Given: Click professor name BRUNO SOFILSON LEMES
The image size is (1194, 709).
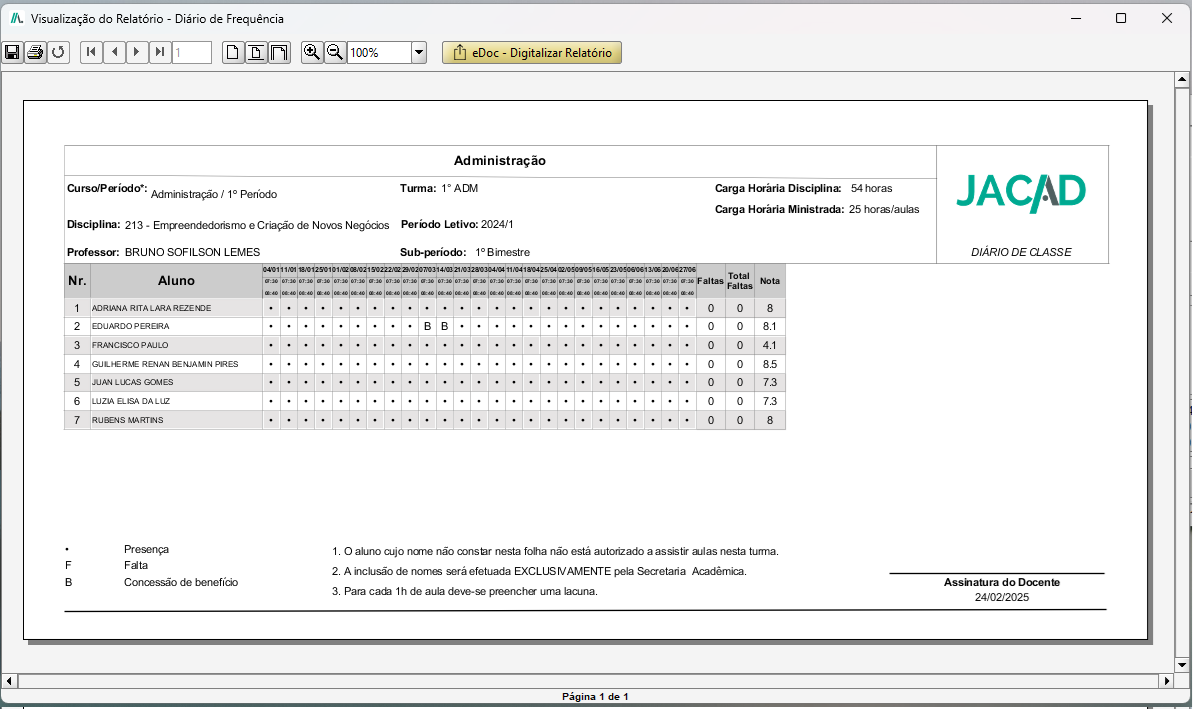Looking at the screenshot, I should 193,252.
